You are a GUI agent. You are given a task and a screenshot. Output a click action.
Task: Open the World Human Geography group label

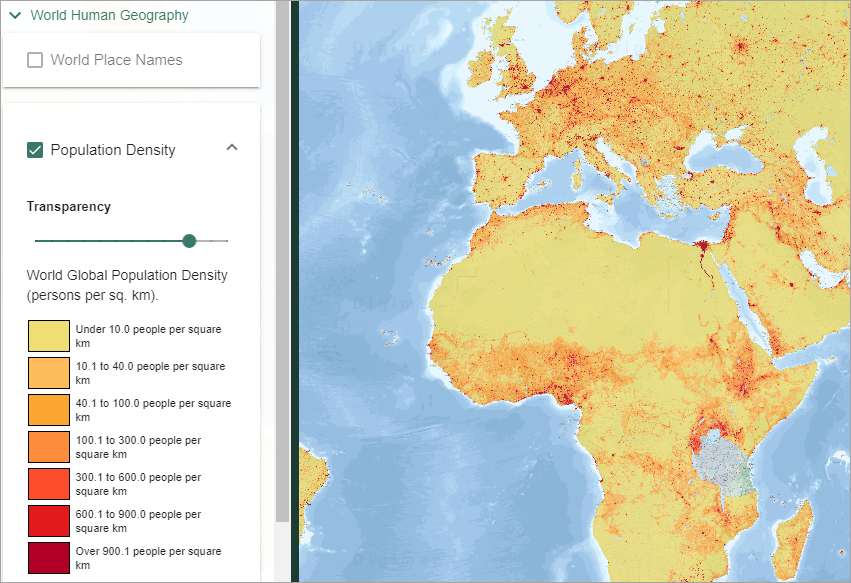[109, 16]
